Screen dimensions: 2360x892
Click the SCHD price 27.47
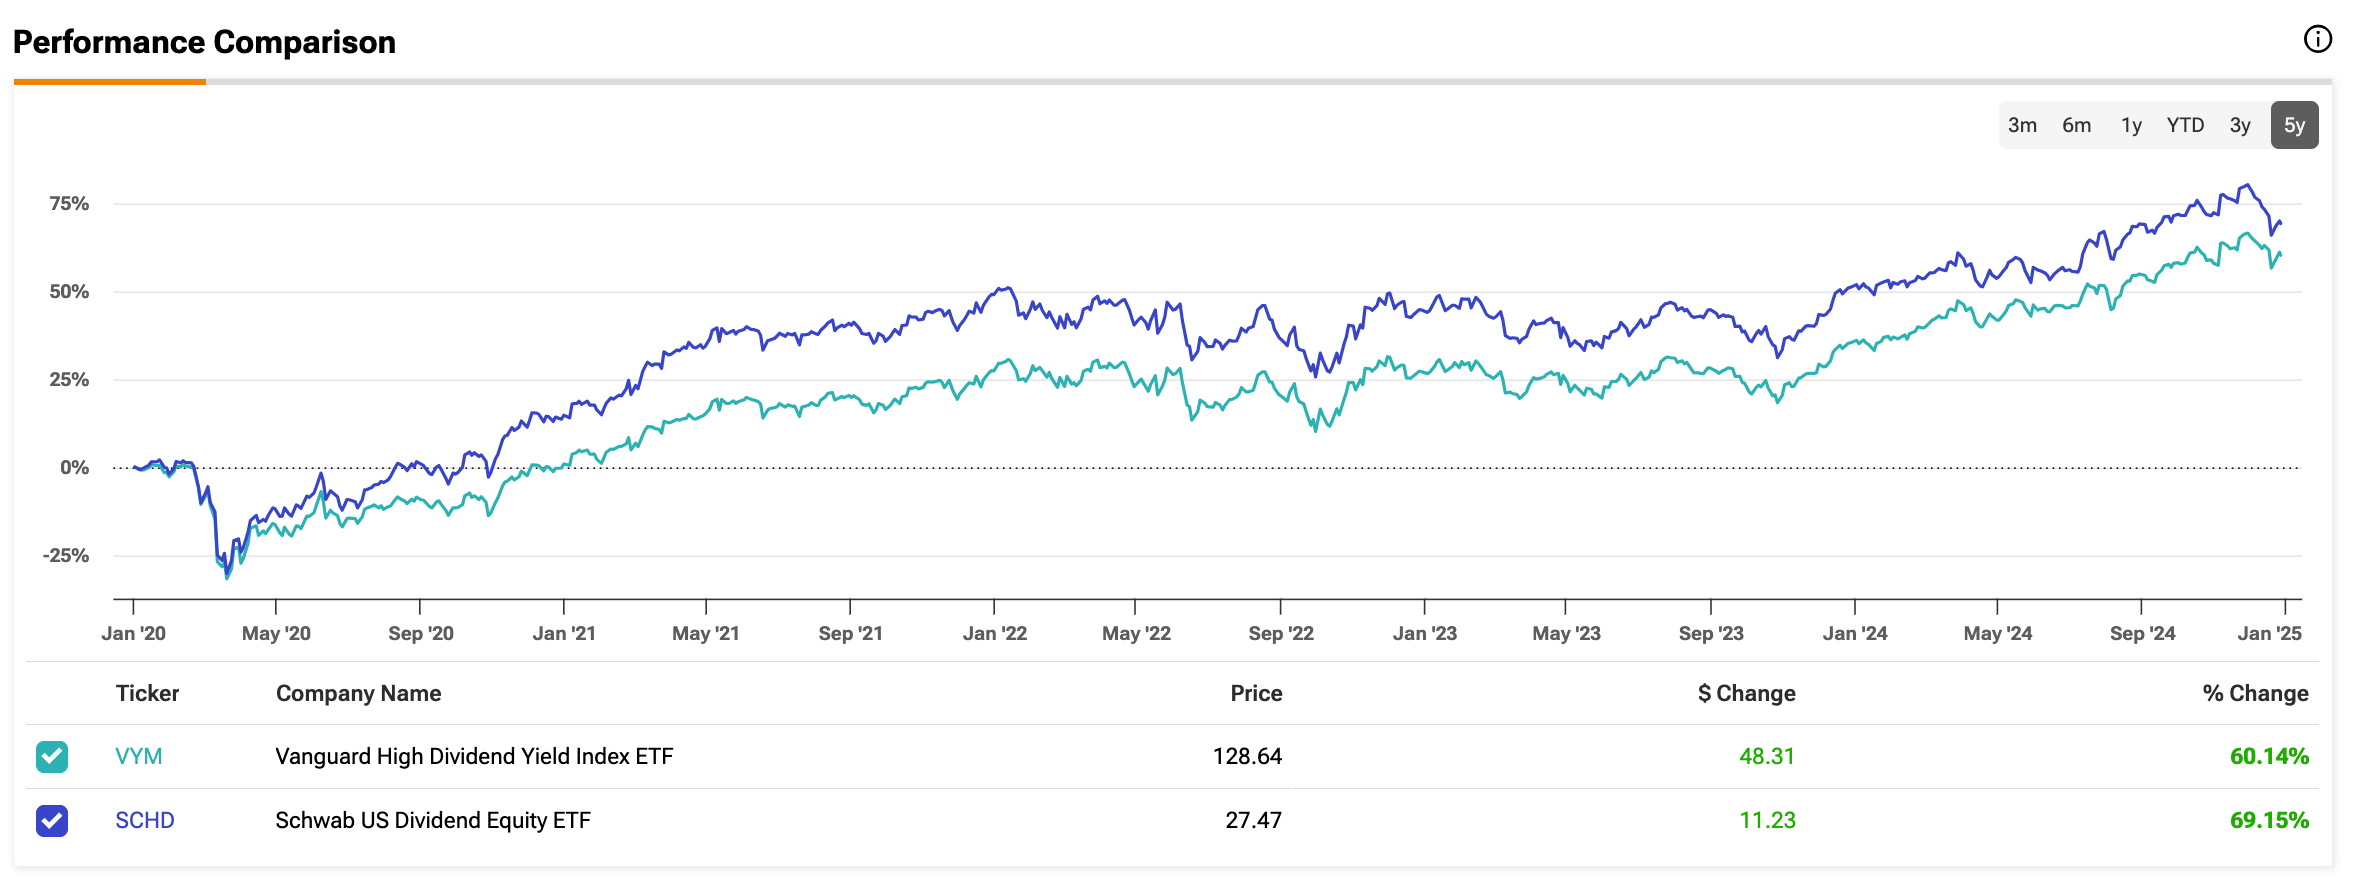1254,821
